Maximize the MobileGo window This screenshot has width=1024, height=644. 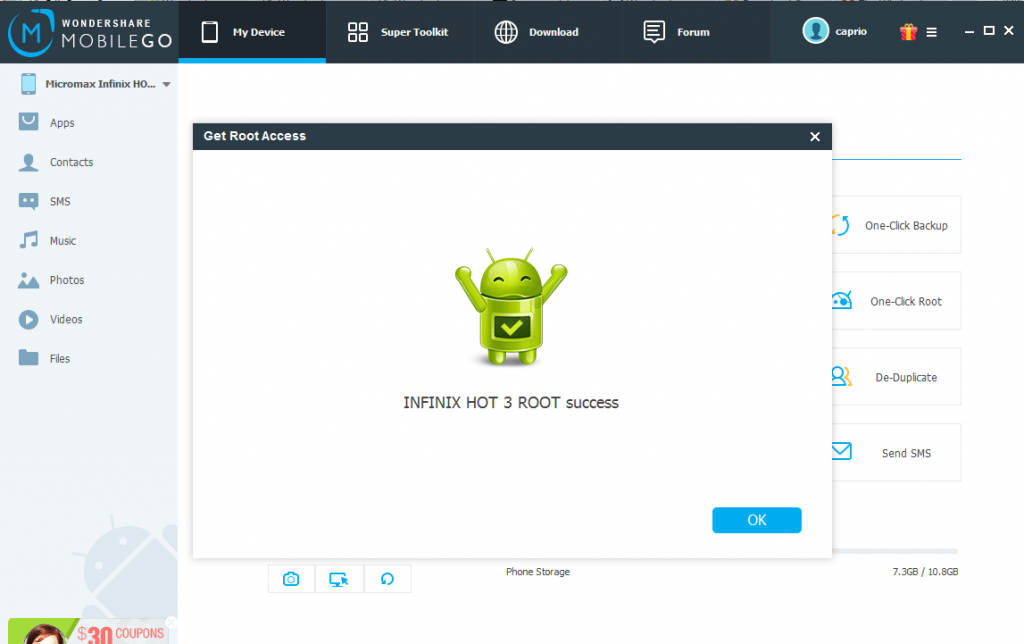(989, 31)
